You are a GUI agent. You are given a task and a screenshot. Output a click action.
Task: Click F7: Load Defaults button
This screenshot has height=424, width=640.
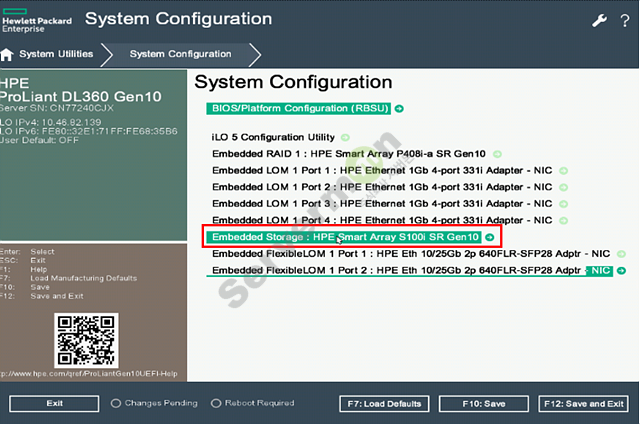point(384,404)
